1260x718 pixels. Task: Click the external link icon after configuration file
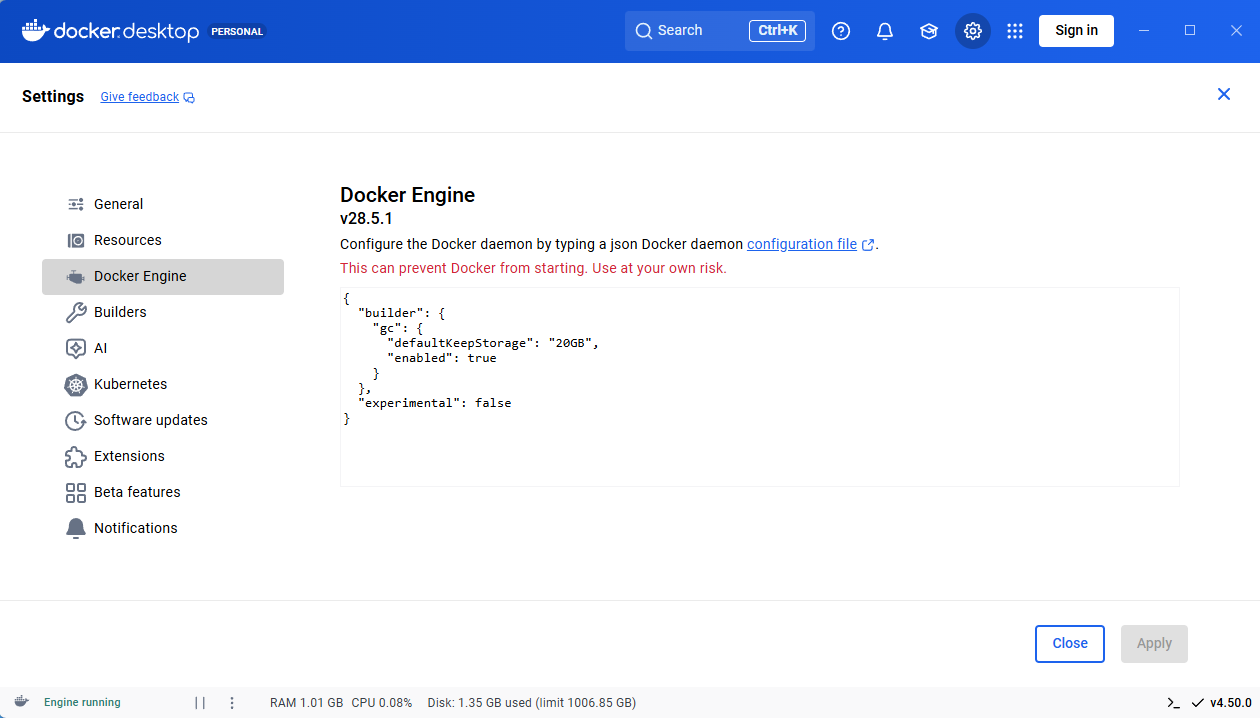[x=868, y=245]
